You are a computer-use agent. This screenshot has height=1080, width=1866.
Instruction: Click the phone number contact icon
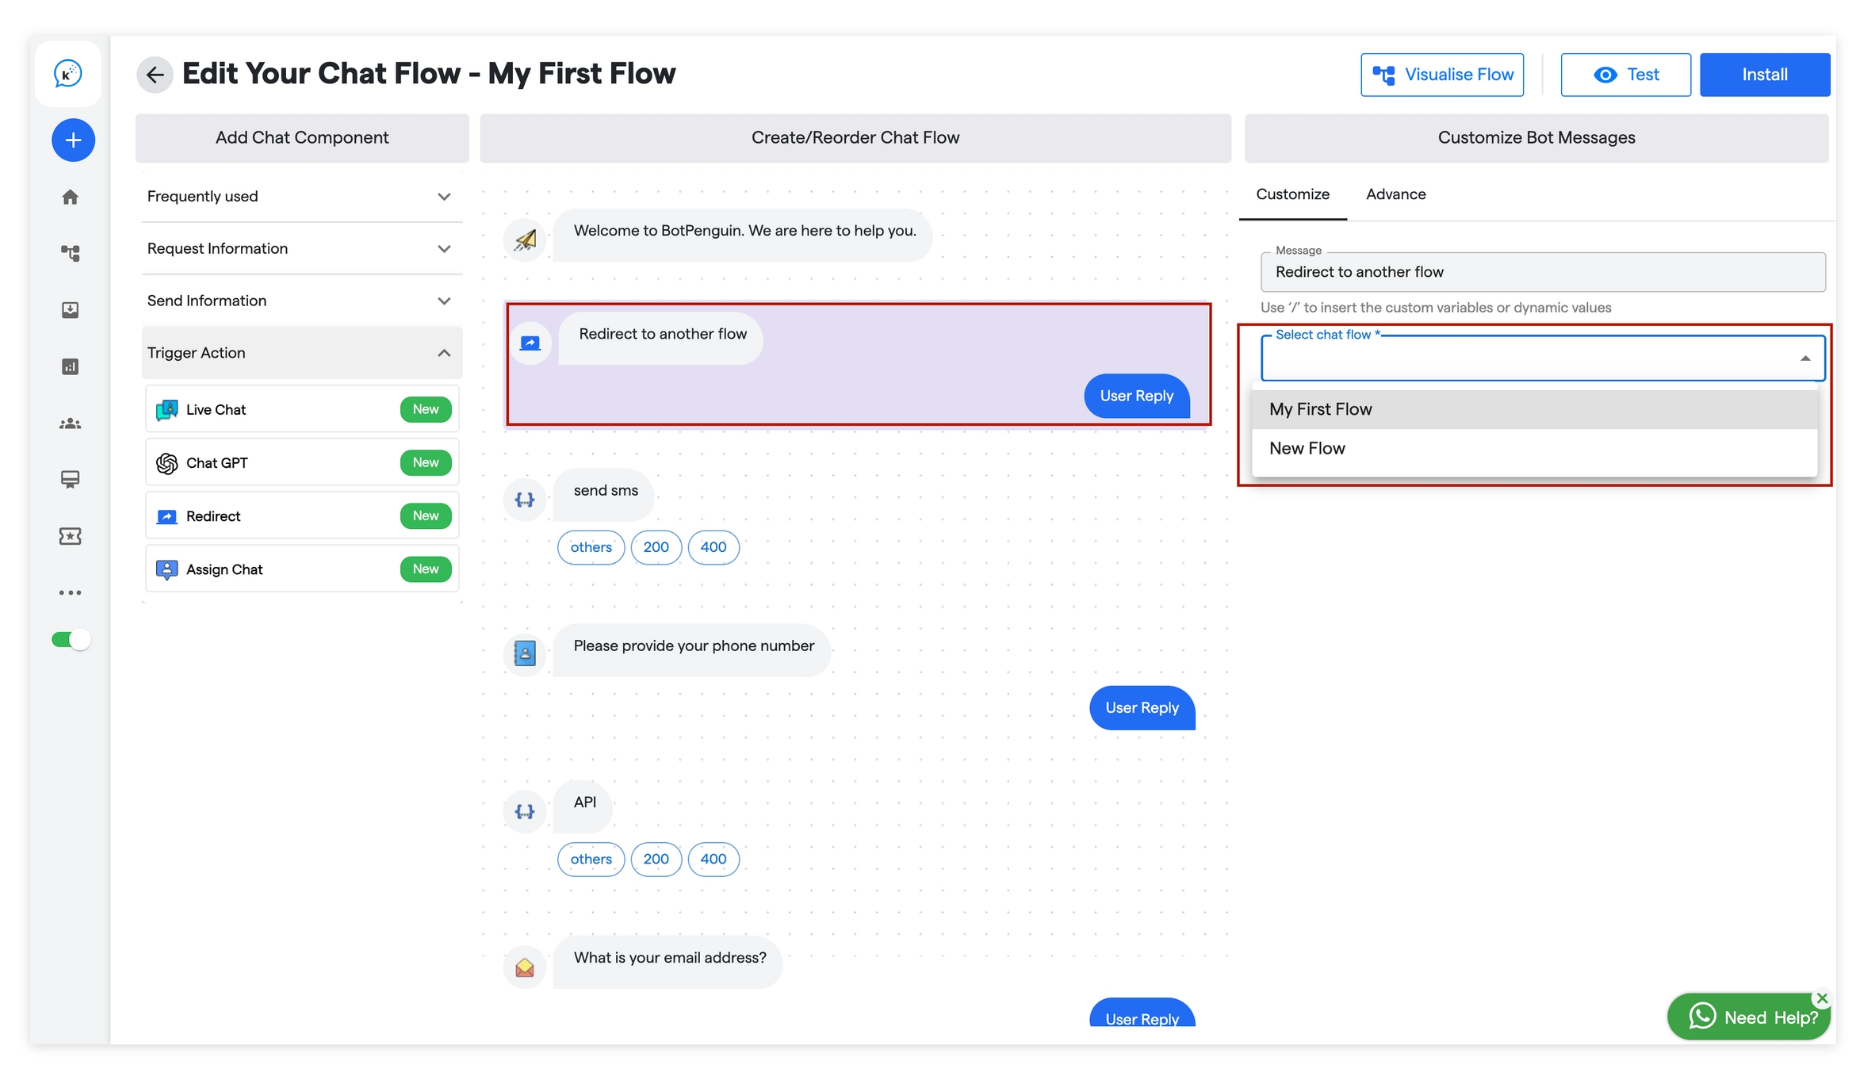click(x=525, y=653)
